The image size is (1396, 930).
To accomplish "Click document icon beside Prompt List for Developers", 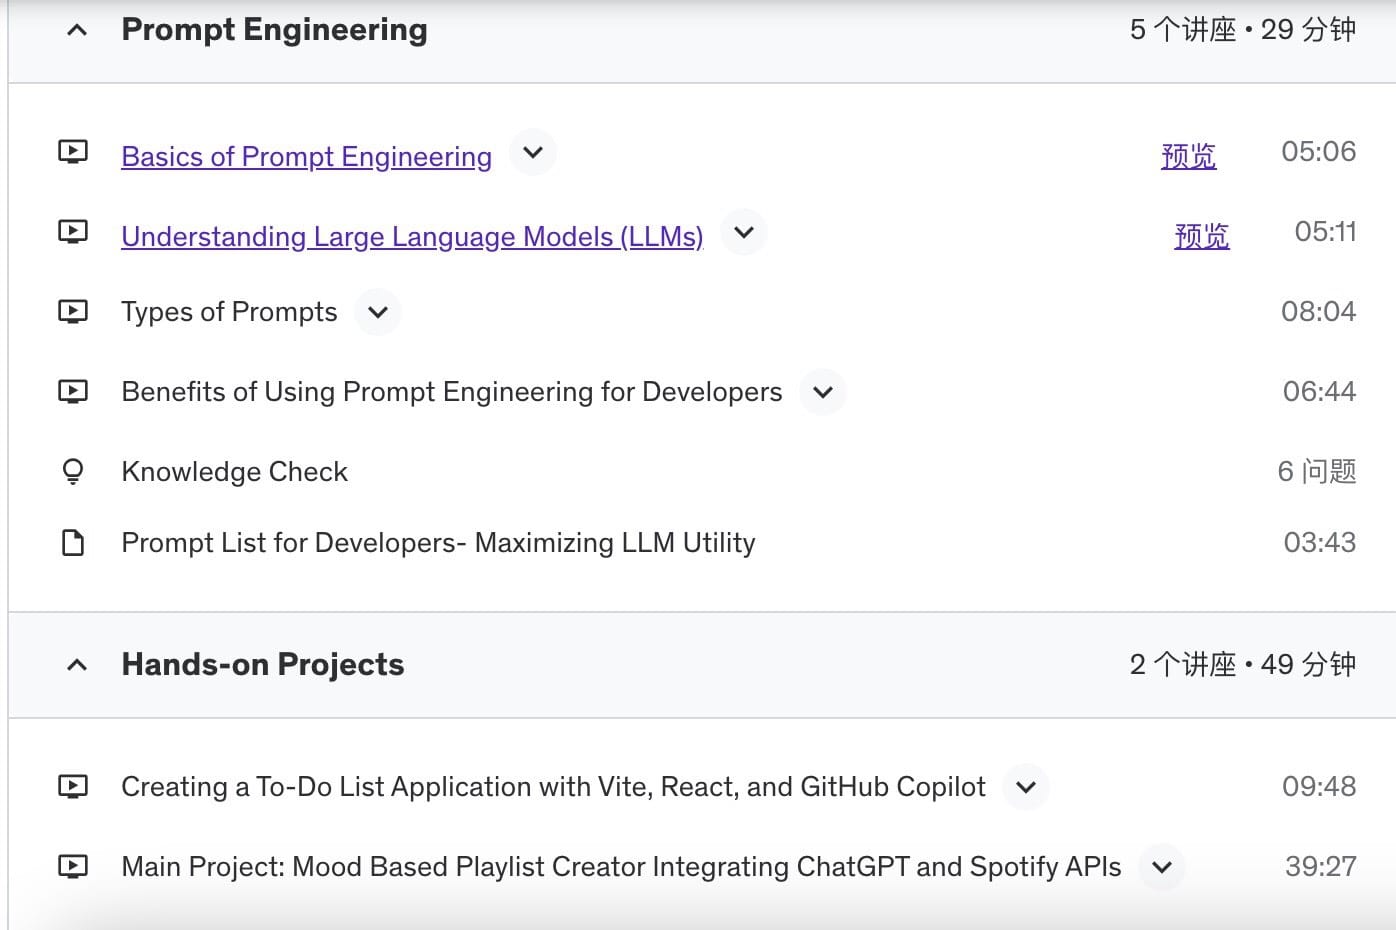I will pos(73,543).
